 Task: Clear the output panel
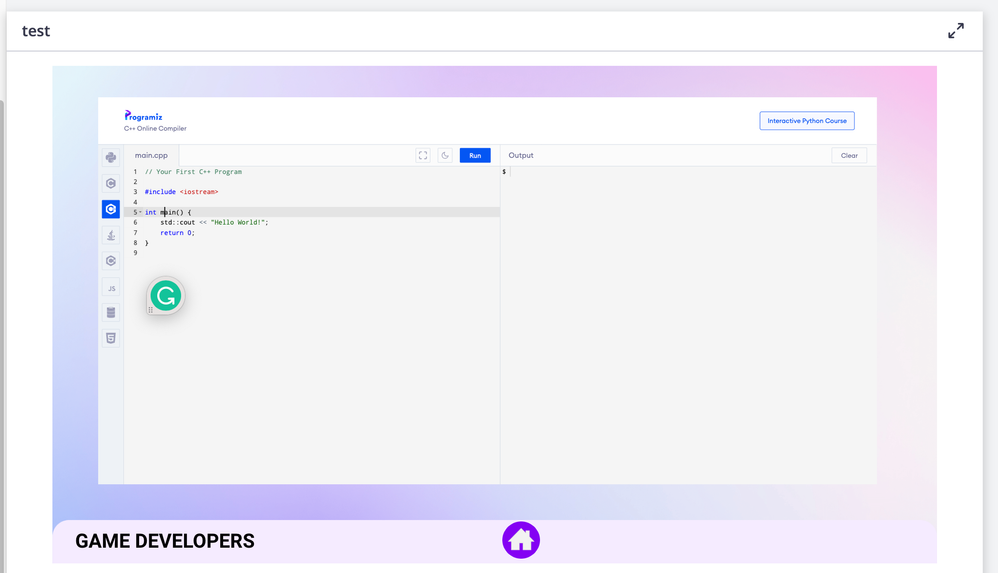coord(849,155)
